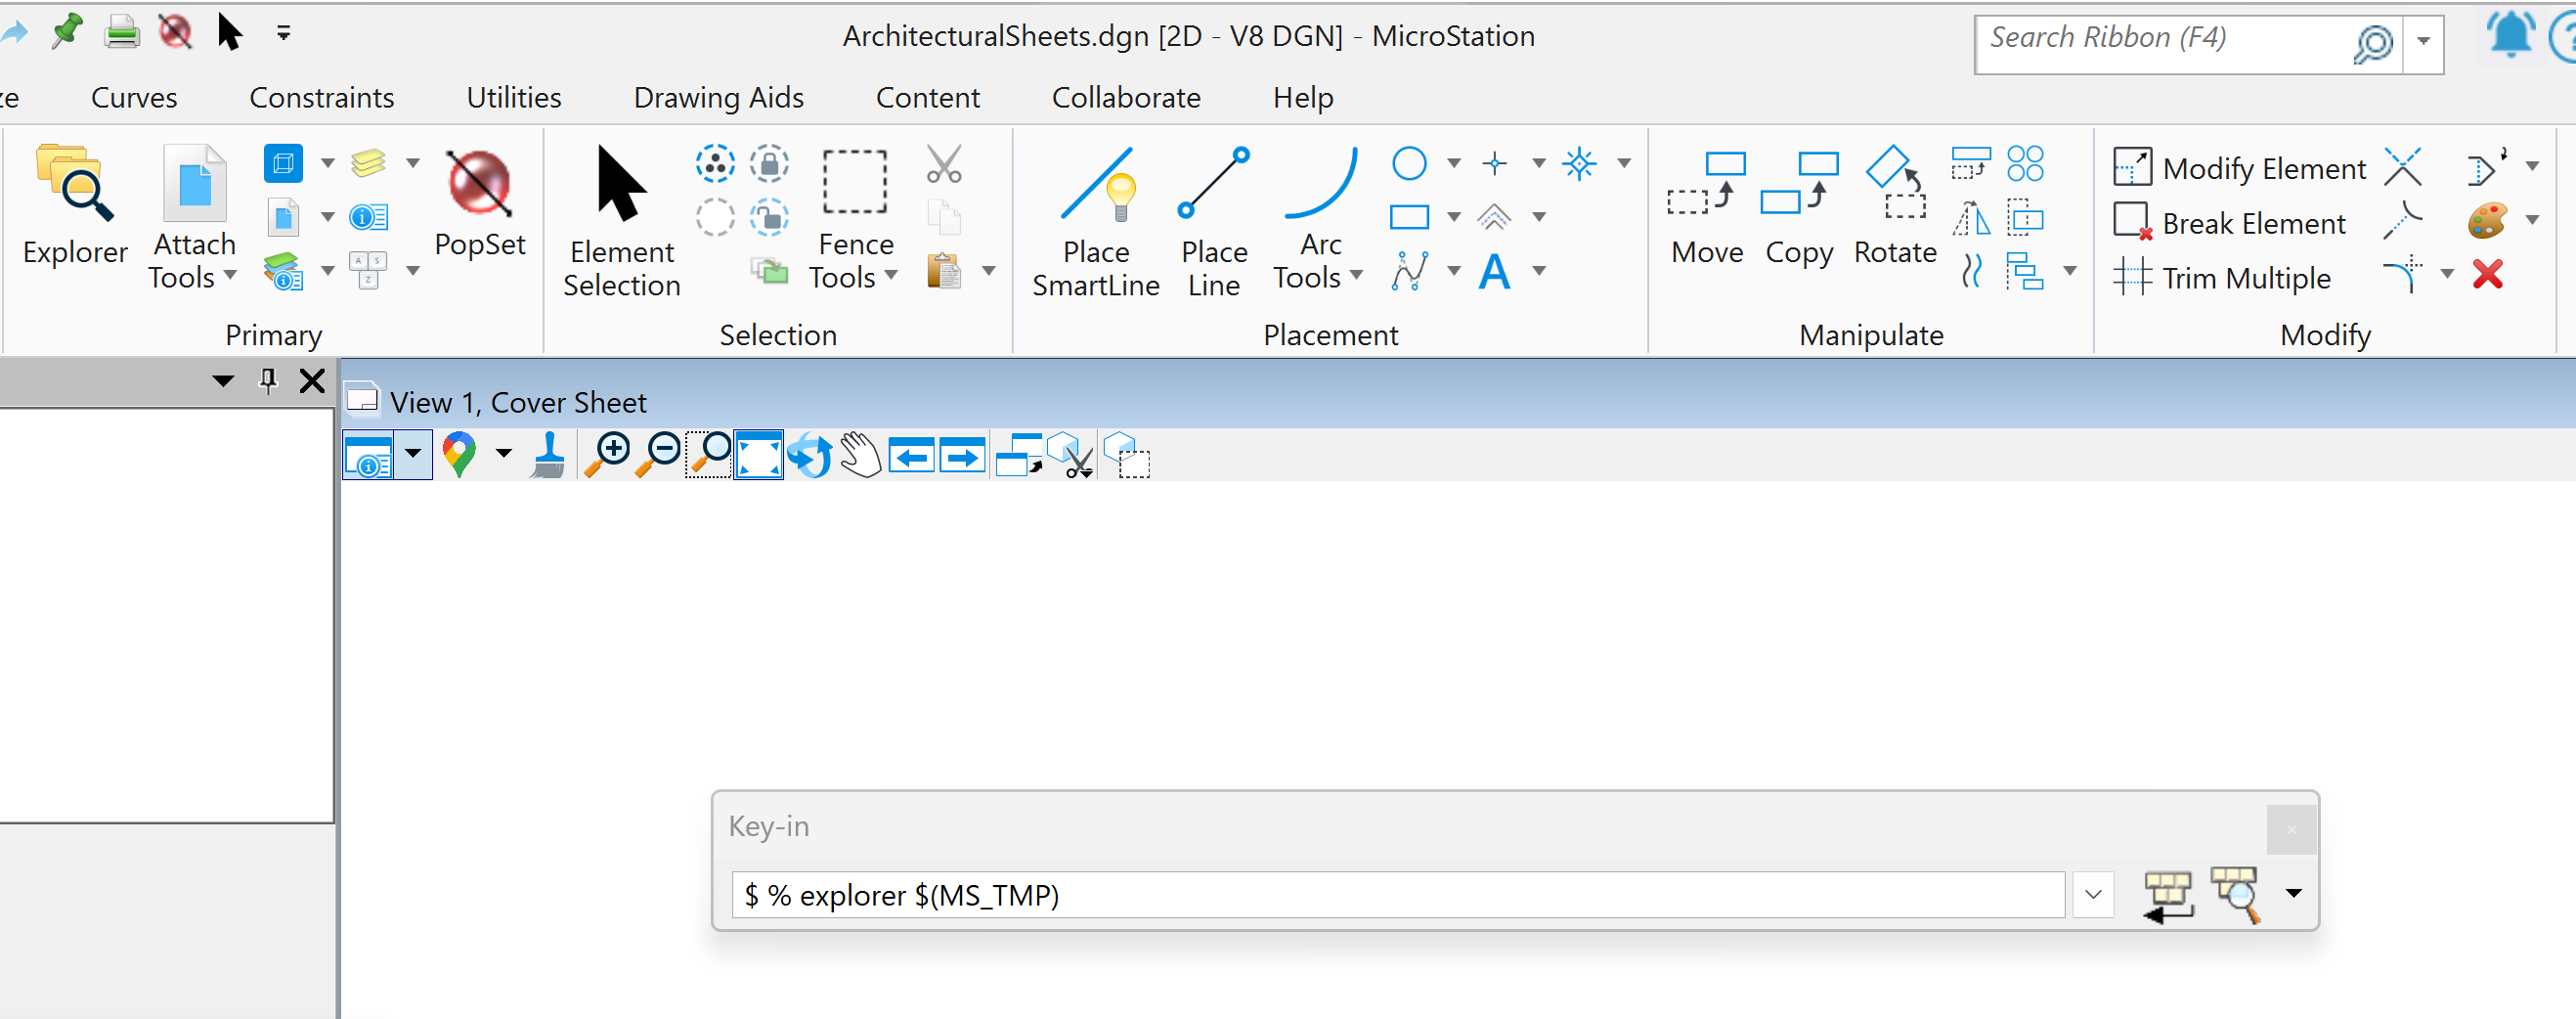Open the Content ribbon tab
The width and height of the screenshot is (2576, 1019).
coord(927,98)
